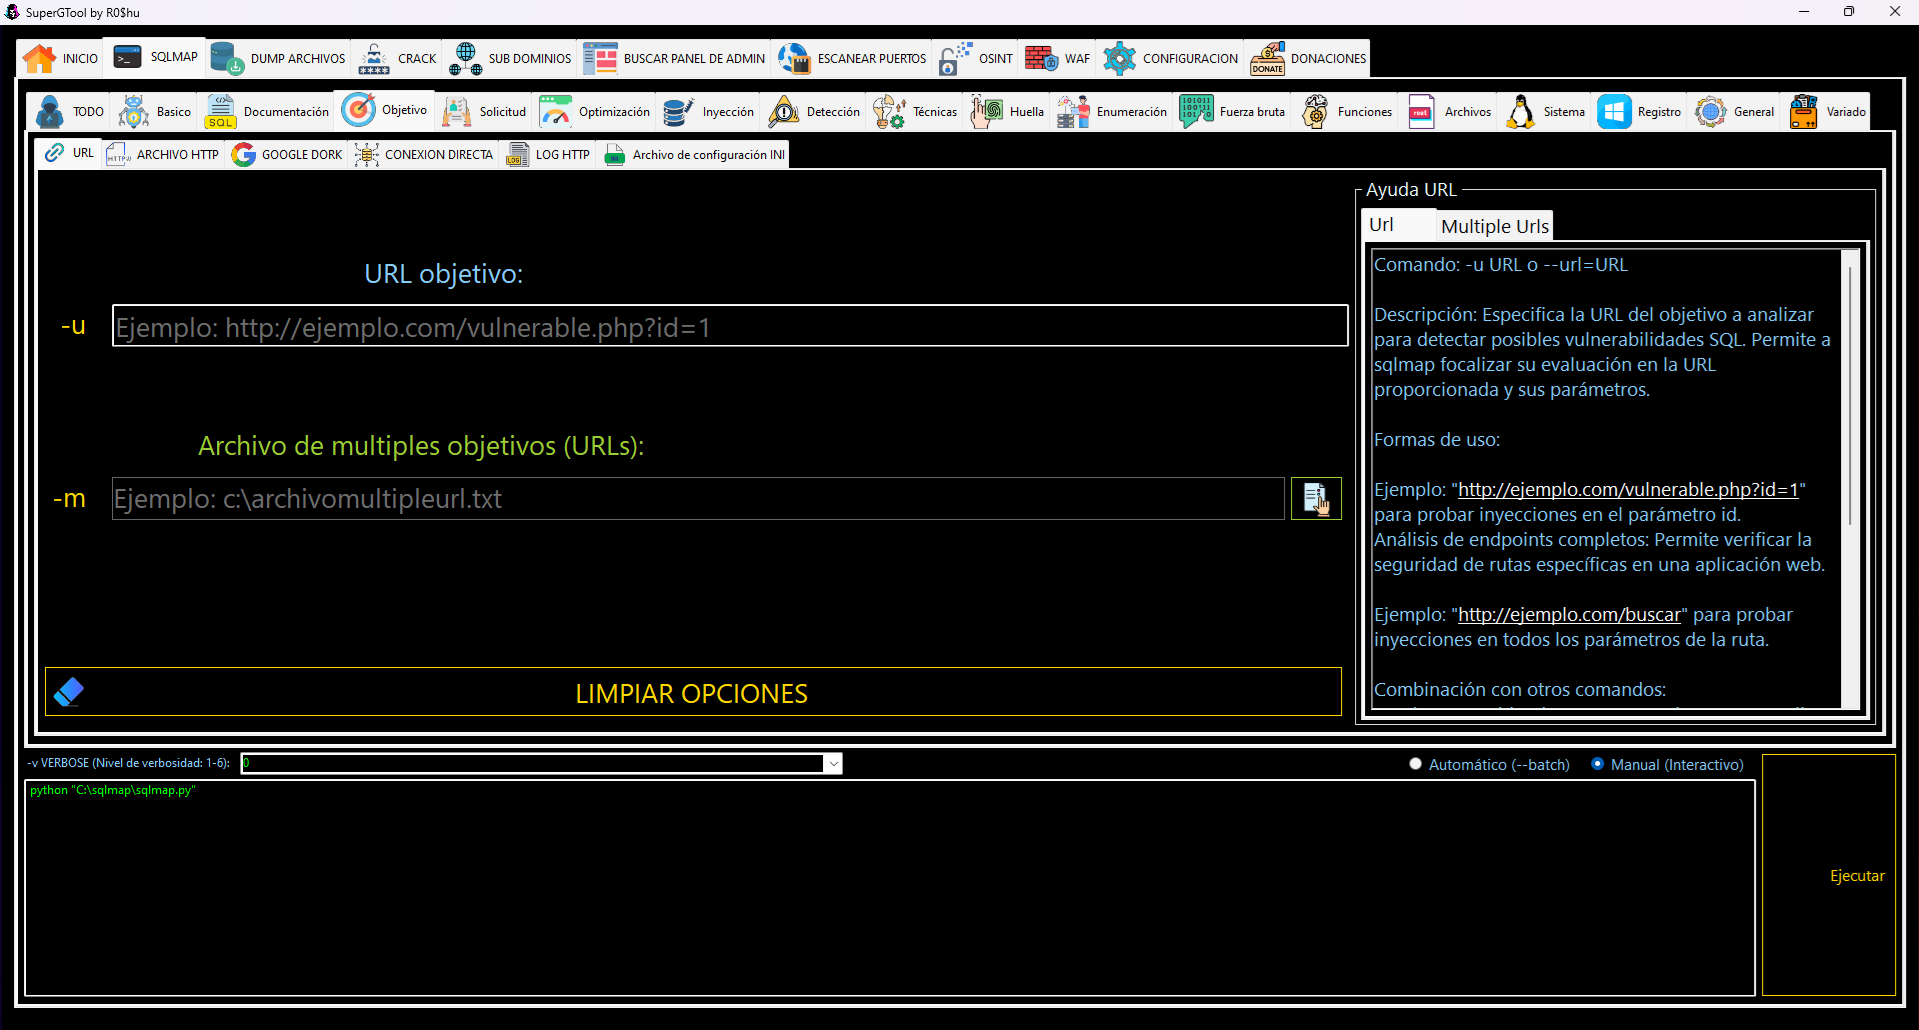
Task: Switch to GOOGLE DORK sub-tab
Action: pyautogui.click(x=286, y=154)
